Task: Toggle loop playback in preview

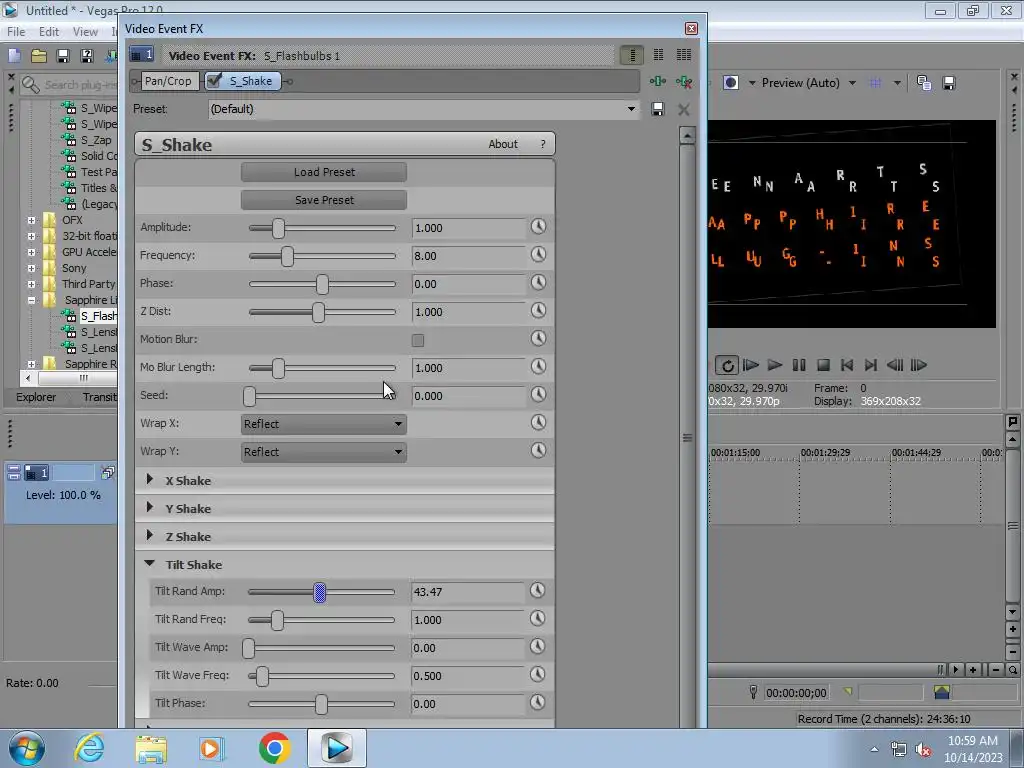Action: [727, 365]
